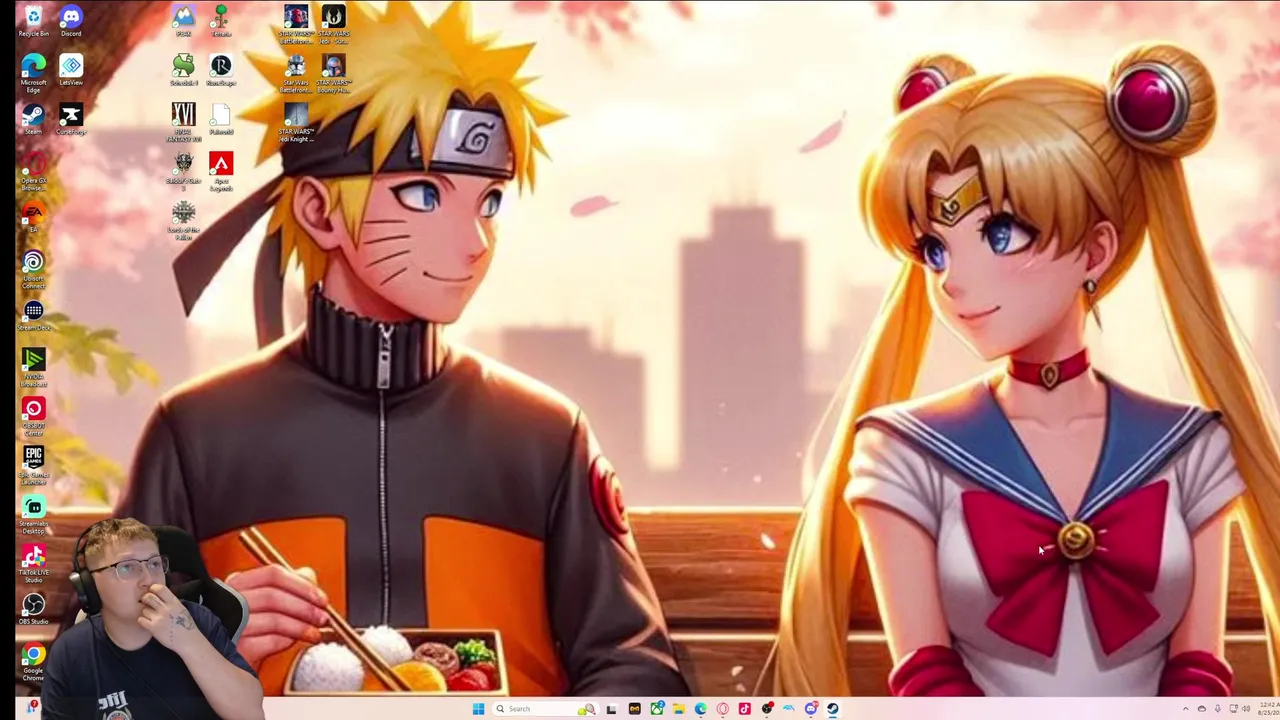The height and width of the screenshot is (720, 1280).
Task: Open the EA app desktop icon
Action: (x=33, y=216)
